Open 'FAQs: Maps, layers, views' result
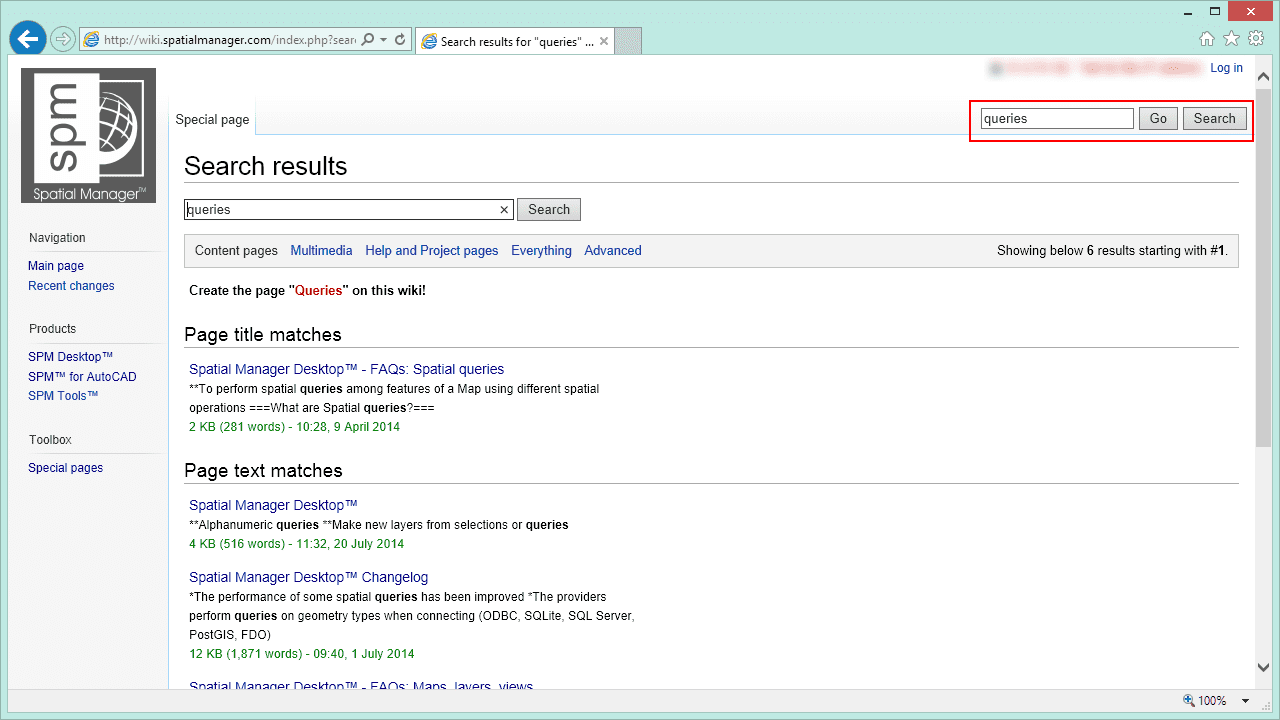 point(361,686)
